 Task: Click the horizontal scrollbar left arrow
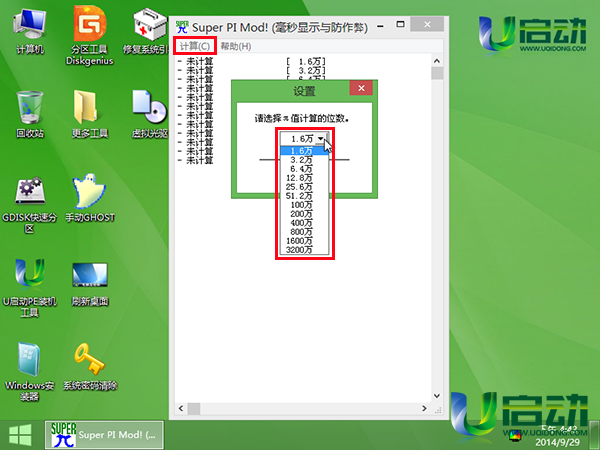pyautogui.click(x=181, y=408)
